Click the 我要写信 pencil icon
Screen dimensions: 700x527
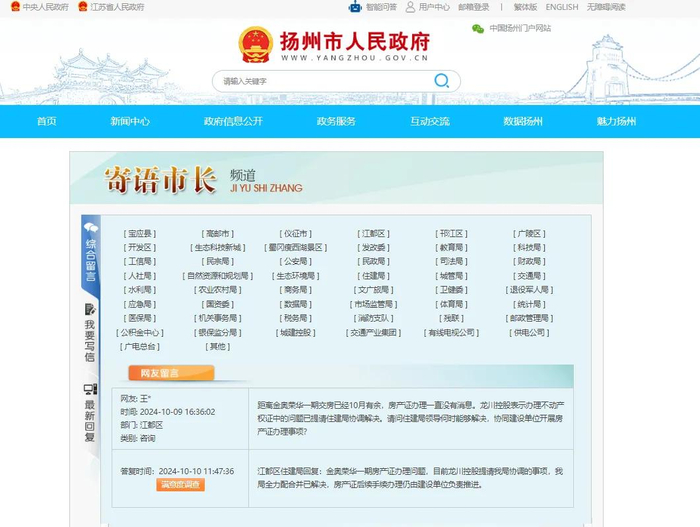[90, 309]
